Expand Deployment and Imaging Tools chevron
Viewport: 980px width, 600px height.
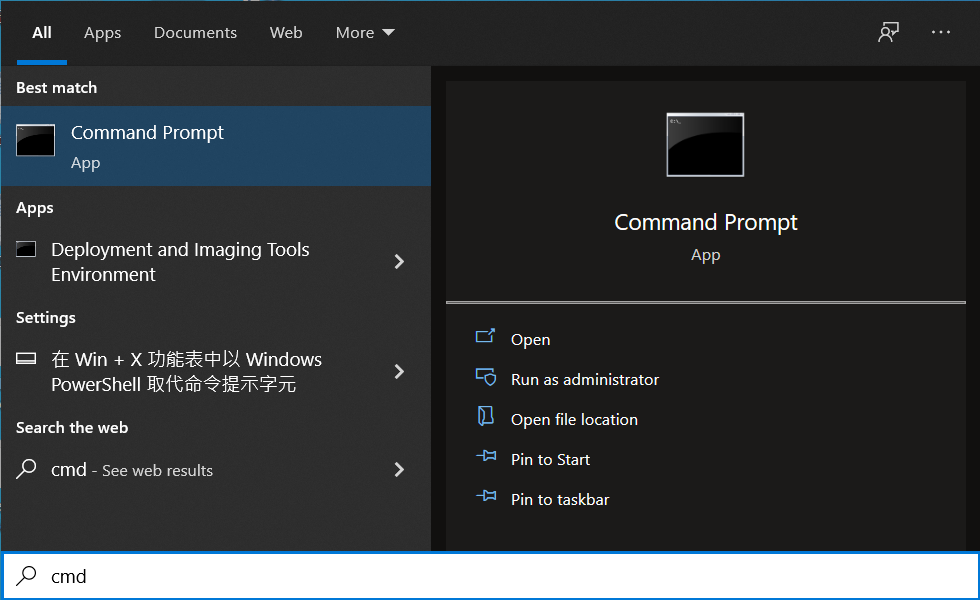[x=399, y=261]
